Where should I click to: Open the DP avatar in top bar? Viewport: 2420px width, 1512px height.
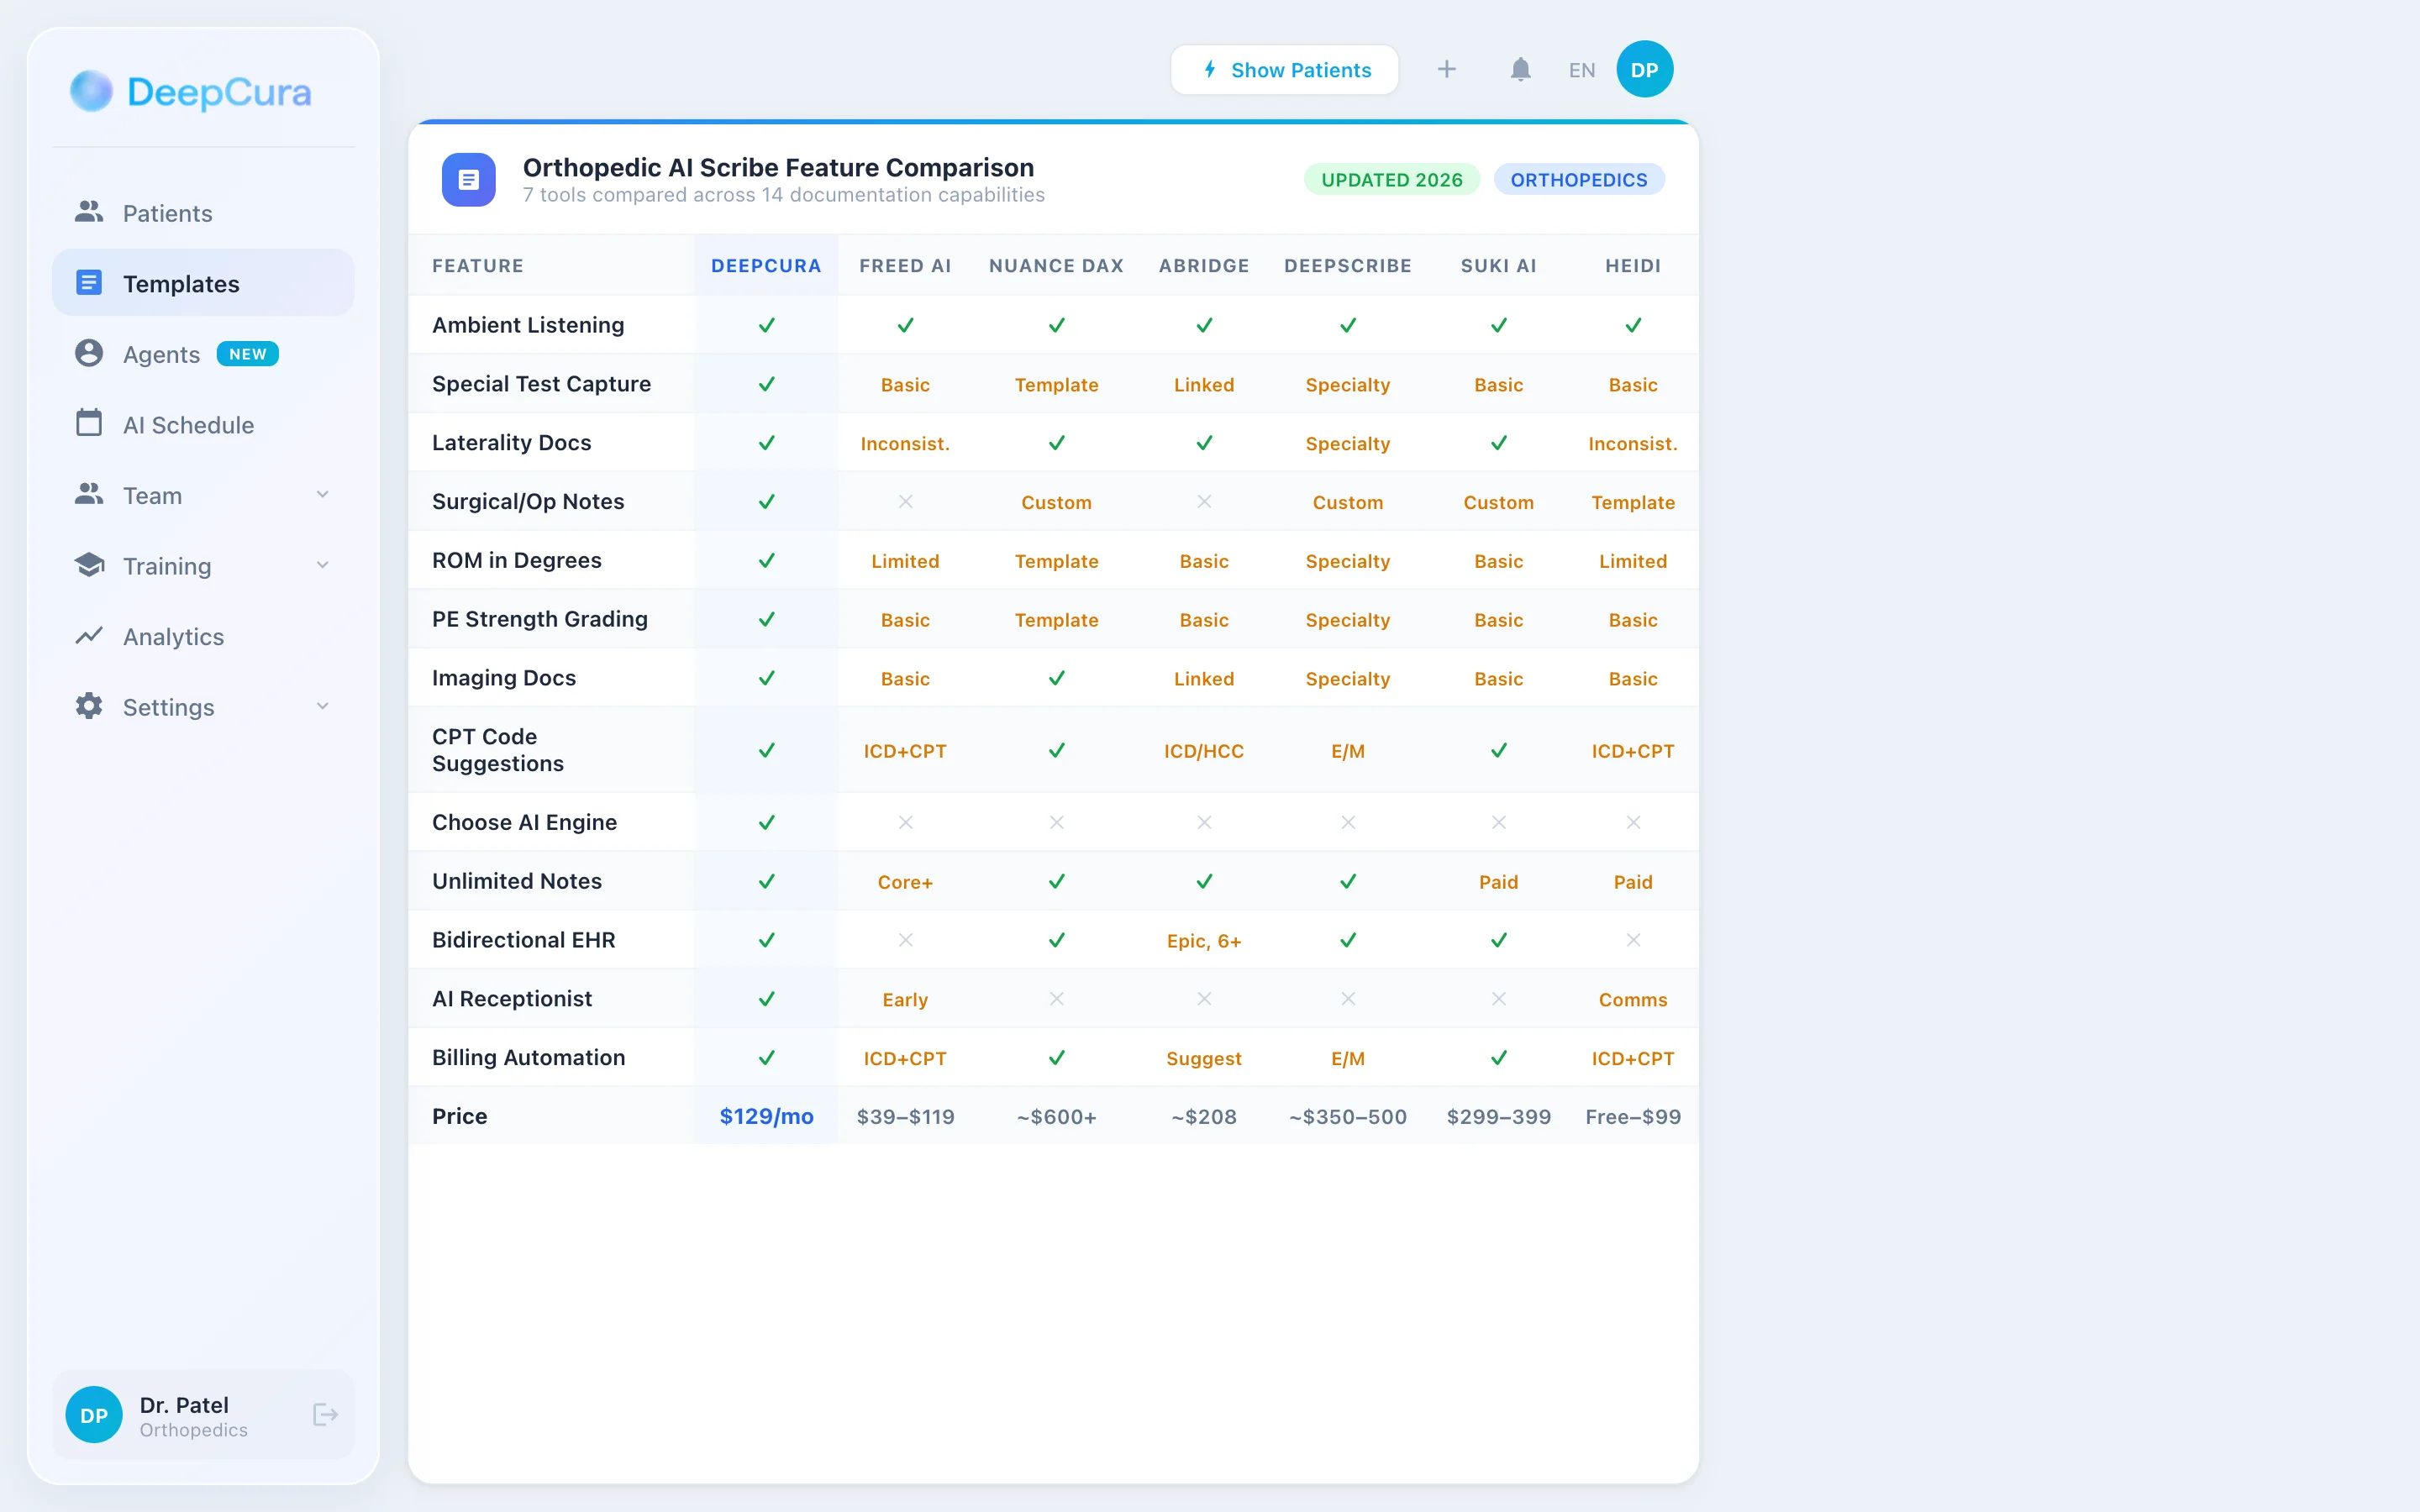1644,69
